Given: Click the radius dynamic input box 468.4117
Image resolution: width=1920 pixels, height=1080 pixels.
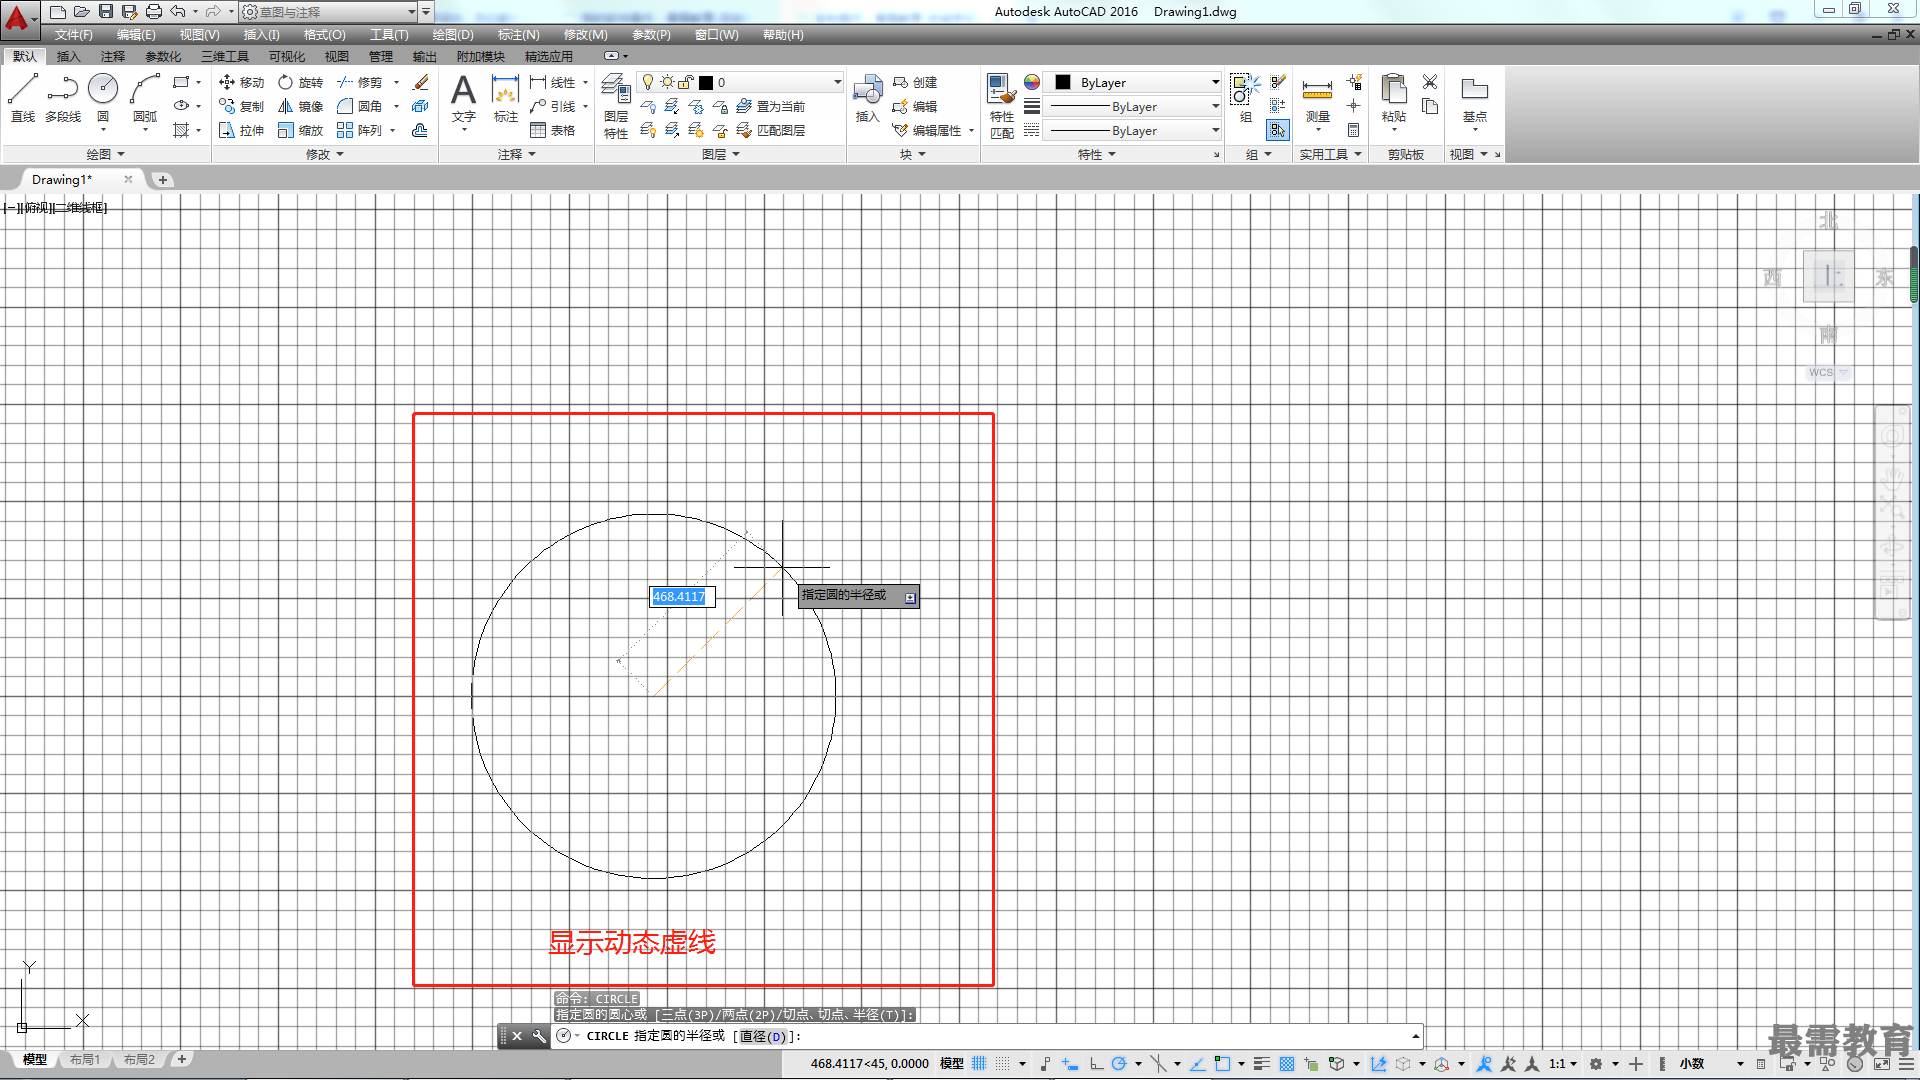Looking at the screenshot, I should [x=682, y=597].
